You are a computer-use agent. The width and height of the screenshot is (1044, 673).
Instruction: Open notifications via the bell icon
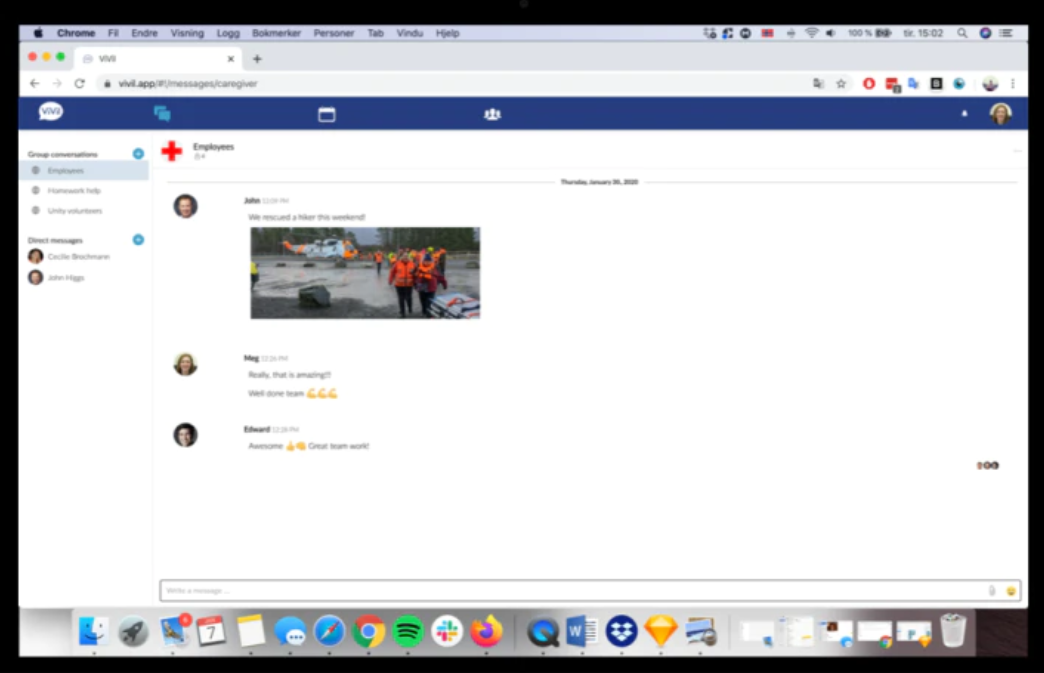coord(963,114)
